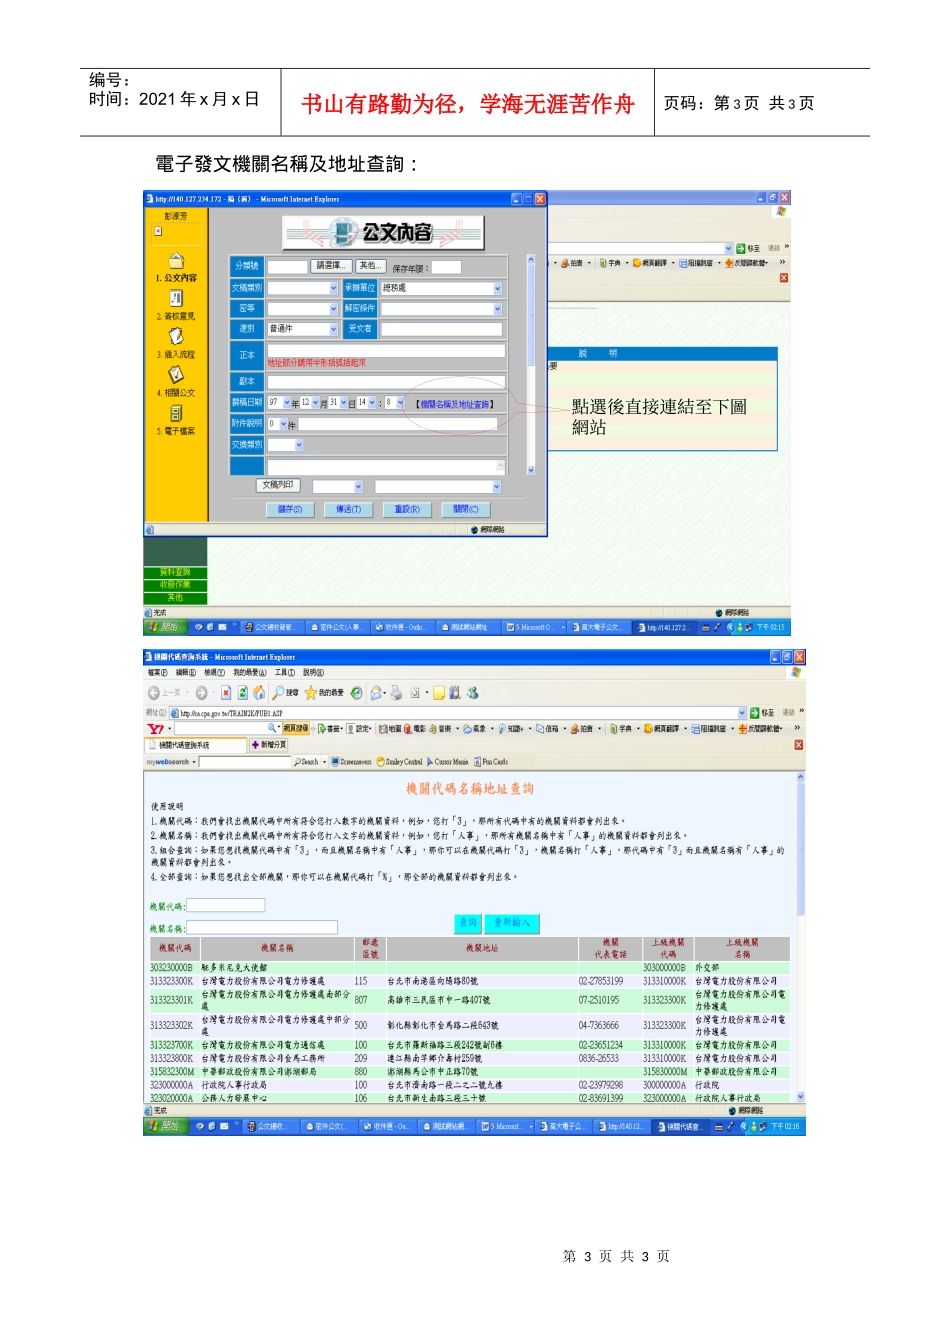This screenshot has height=1344, width=950.
Task: Click 開始 Start button in lower taskbar
Action: pos(164,1126)
